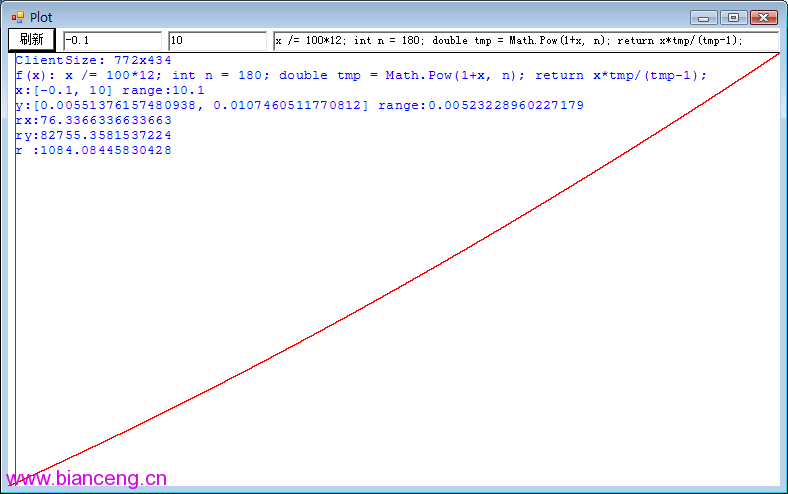This screenshot has width=788, height=494.
Task: Click the 'ClientSize: 772x434' text line
Action: coord(93,60)
